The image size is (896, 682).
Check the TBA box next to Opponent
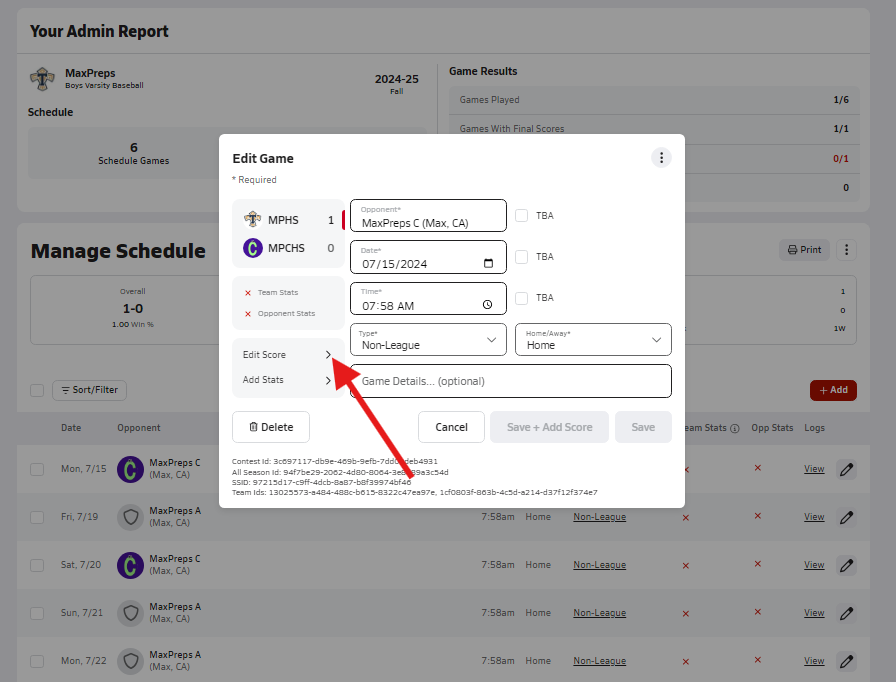pyautogui.click(x=521, y=215)
